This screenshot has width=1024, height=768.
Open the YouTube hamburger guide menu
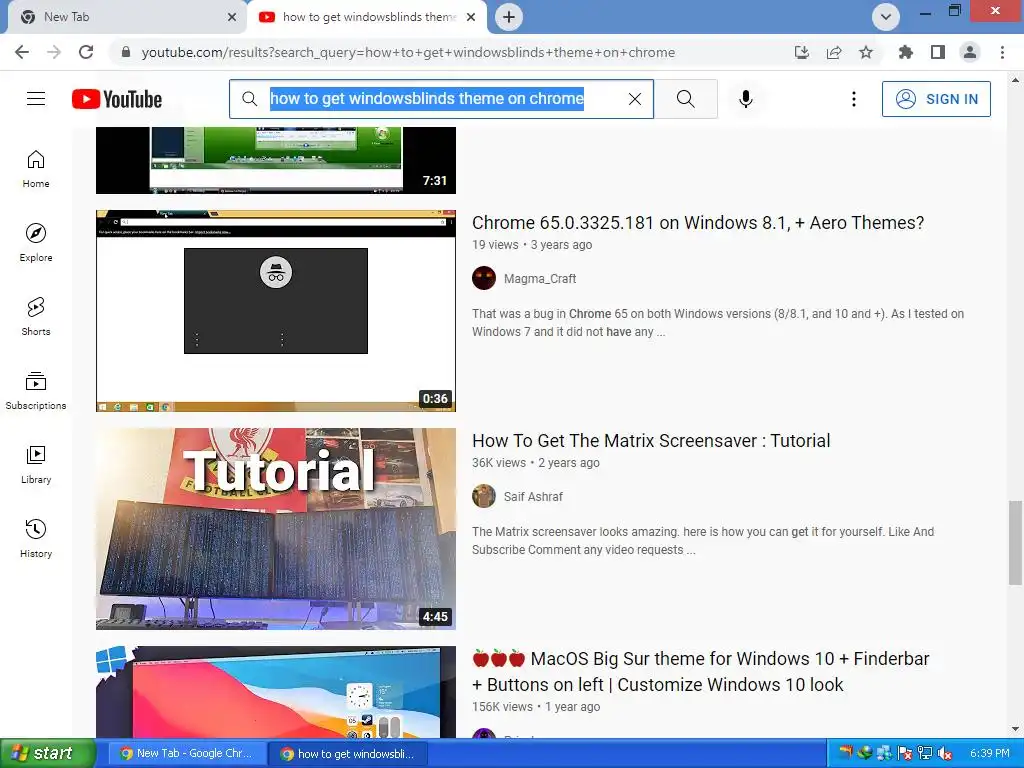click(36, 99)
